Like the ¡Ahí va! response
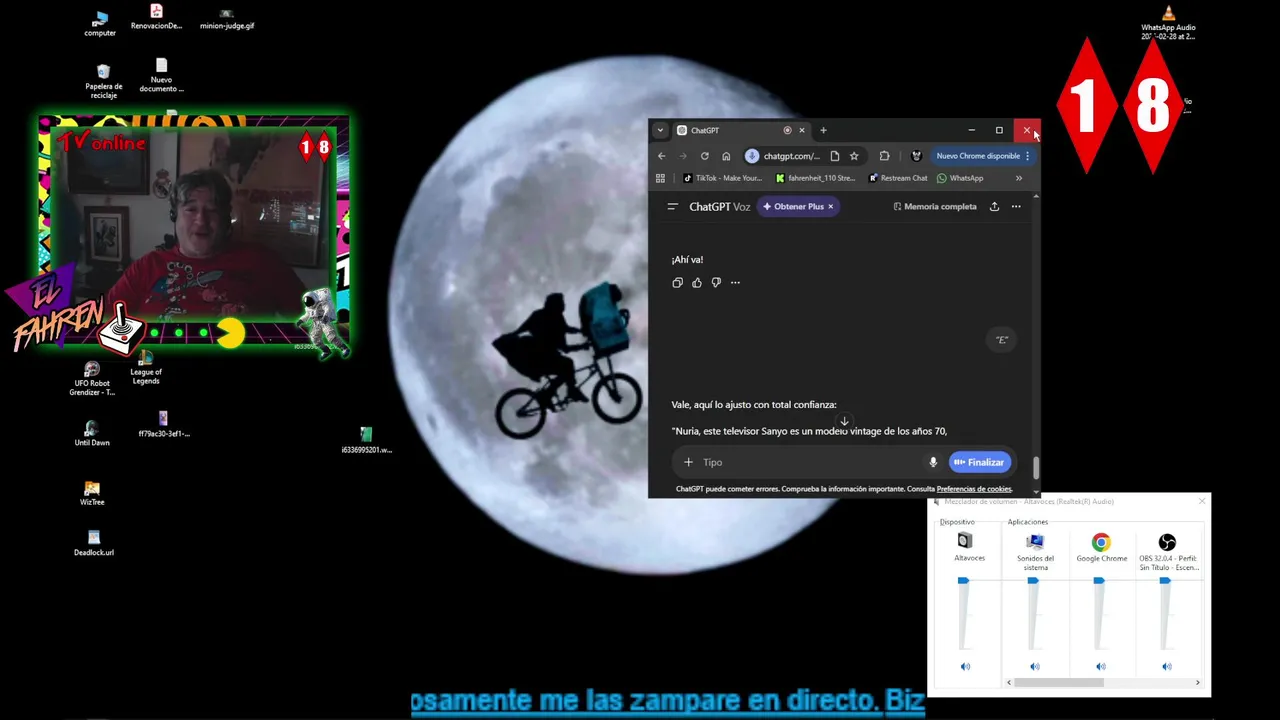The width and height of the screenshot is (1280, 720). pyautogui.click(x=697, y=283)
